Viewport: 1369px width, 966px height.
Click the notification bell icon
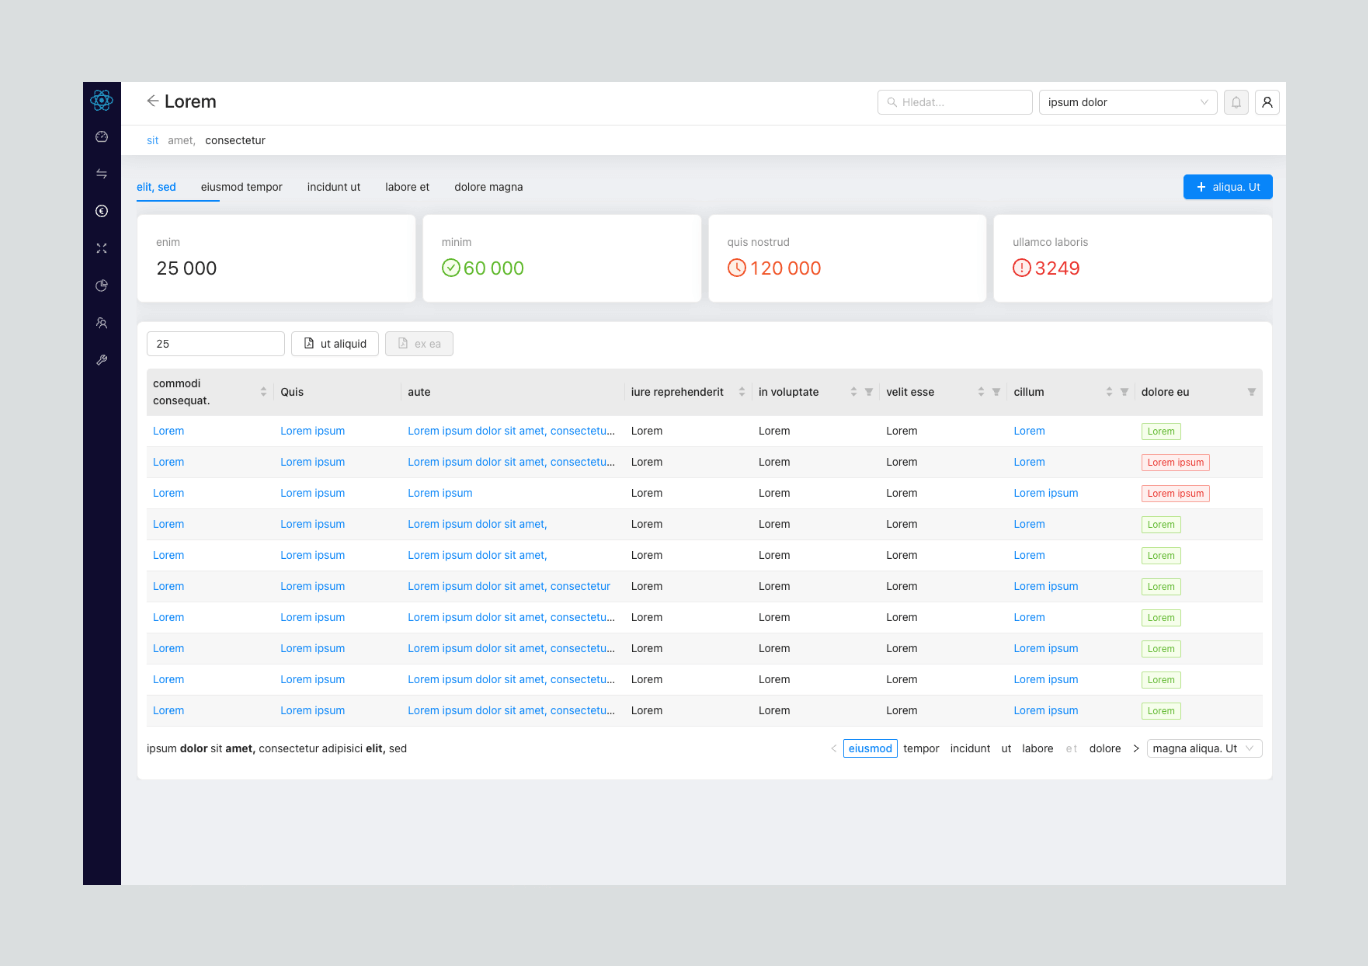1236,102
